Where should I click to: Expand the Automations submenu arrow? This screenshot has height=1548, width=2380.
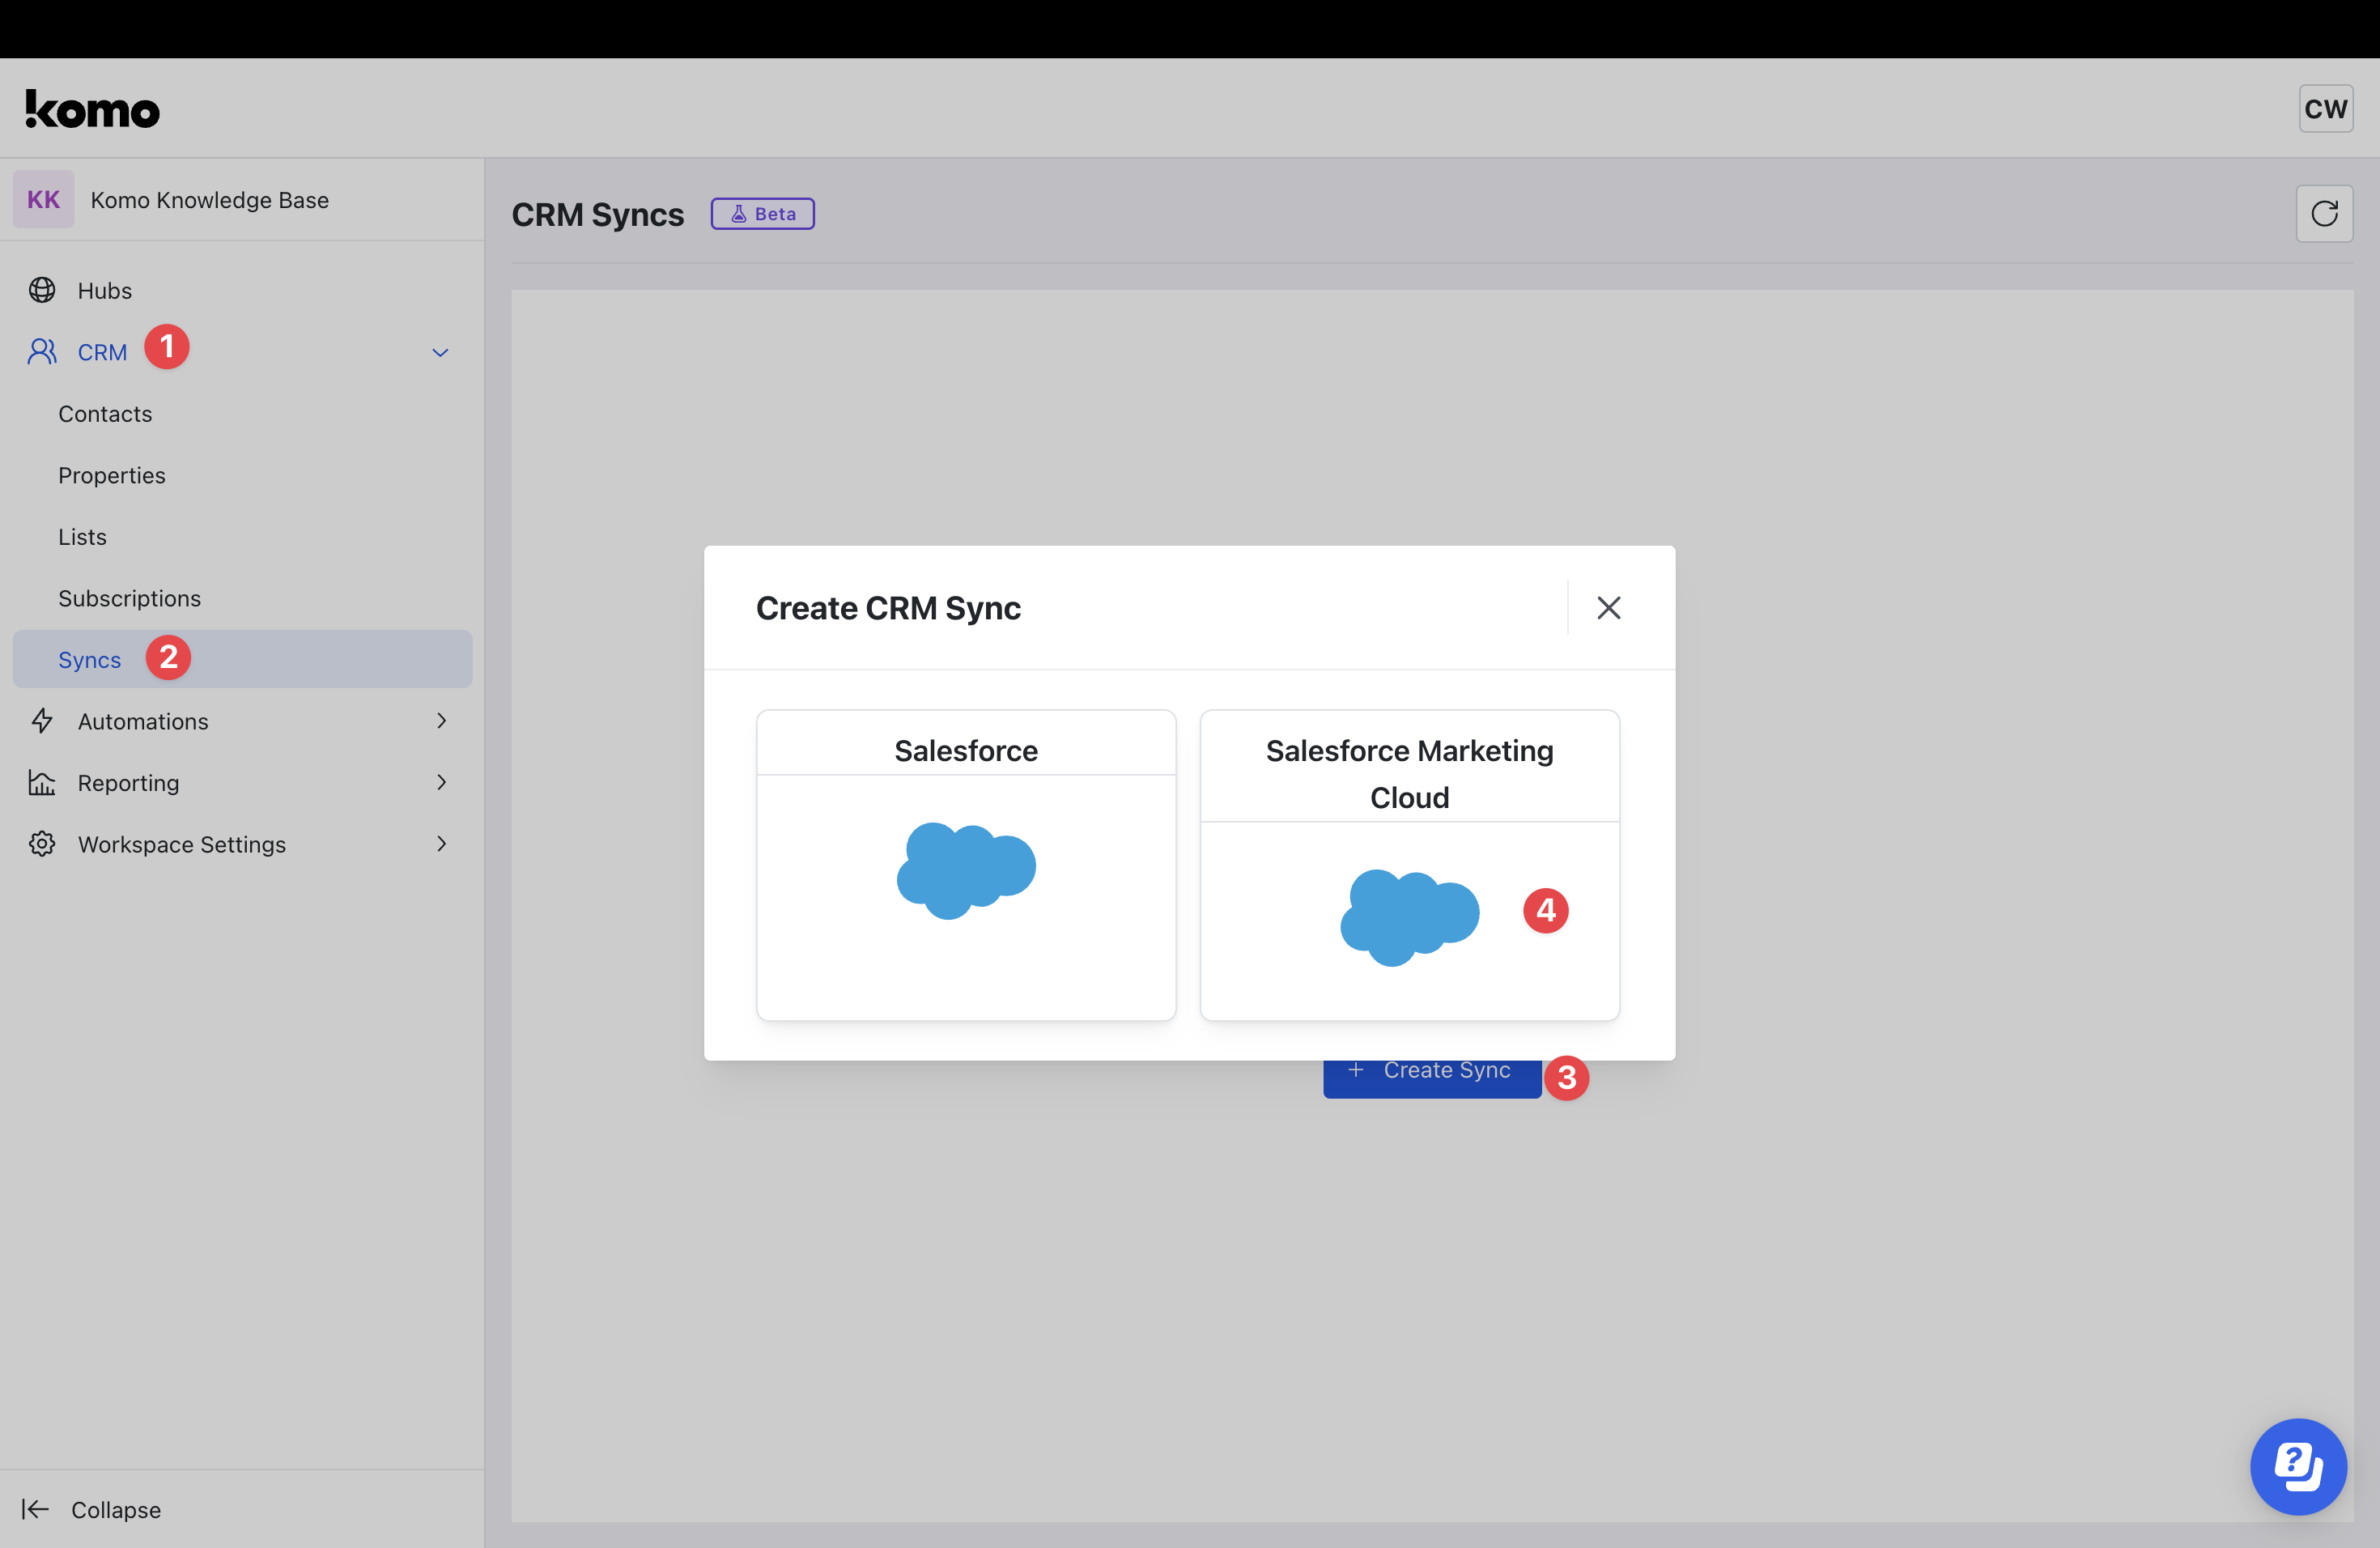point(441,721)
